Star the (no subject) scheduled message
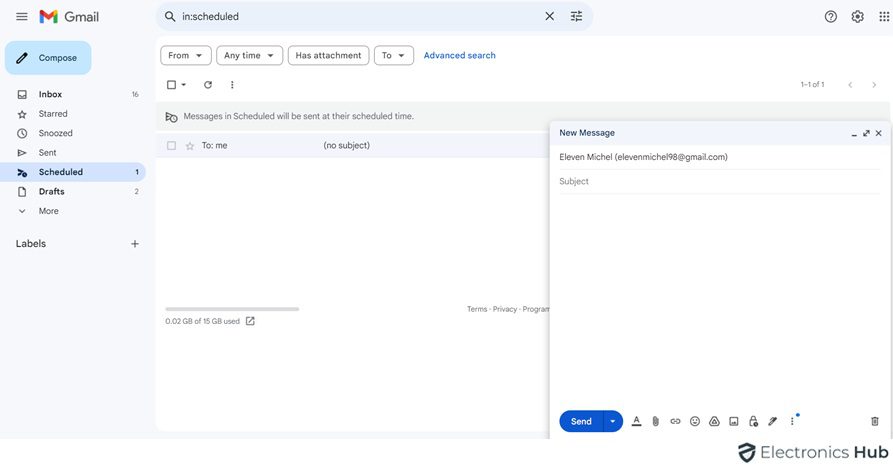This screenshot has width=893, height=465. [x=190, y=146]
